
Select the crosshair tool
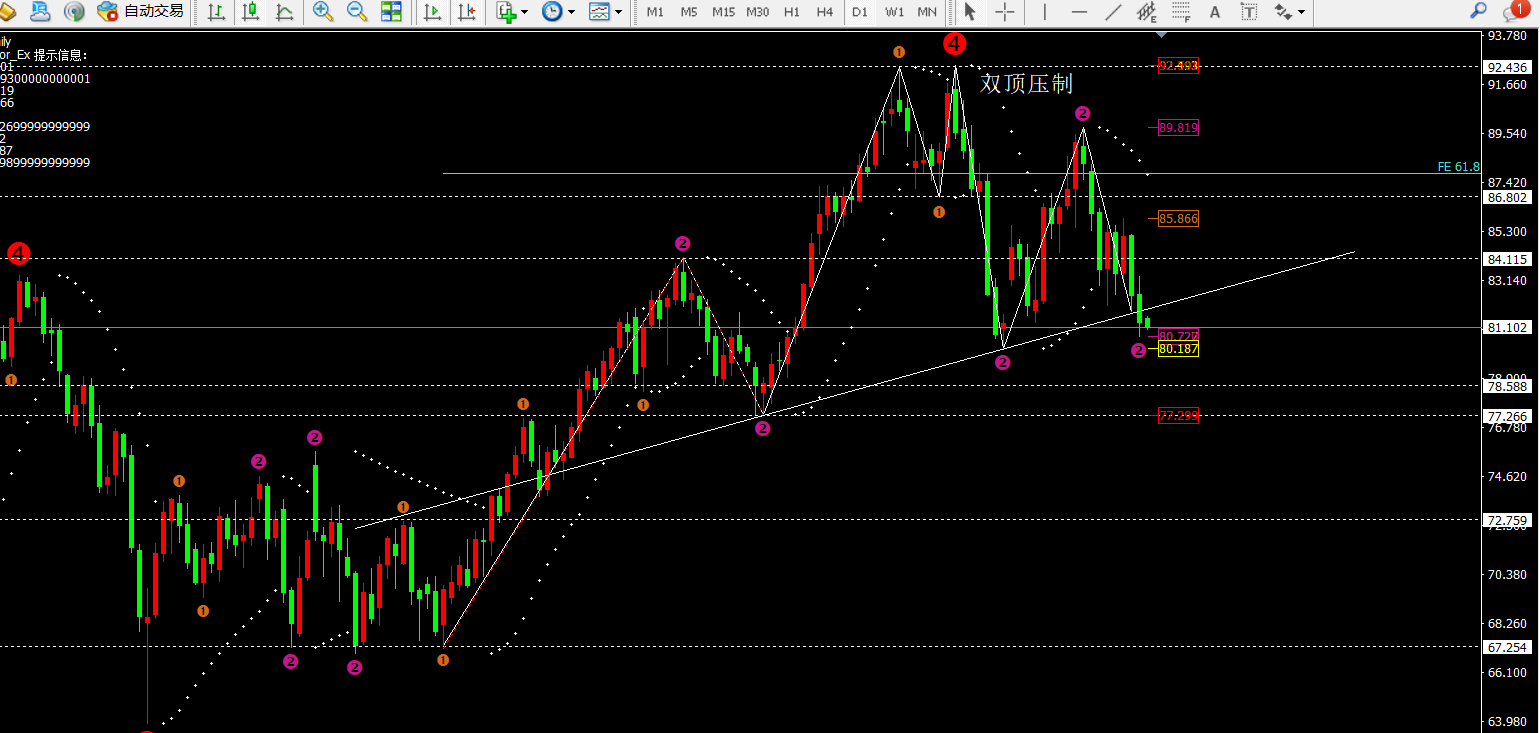coord(1005,12)
